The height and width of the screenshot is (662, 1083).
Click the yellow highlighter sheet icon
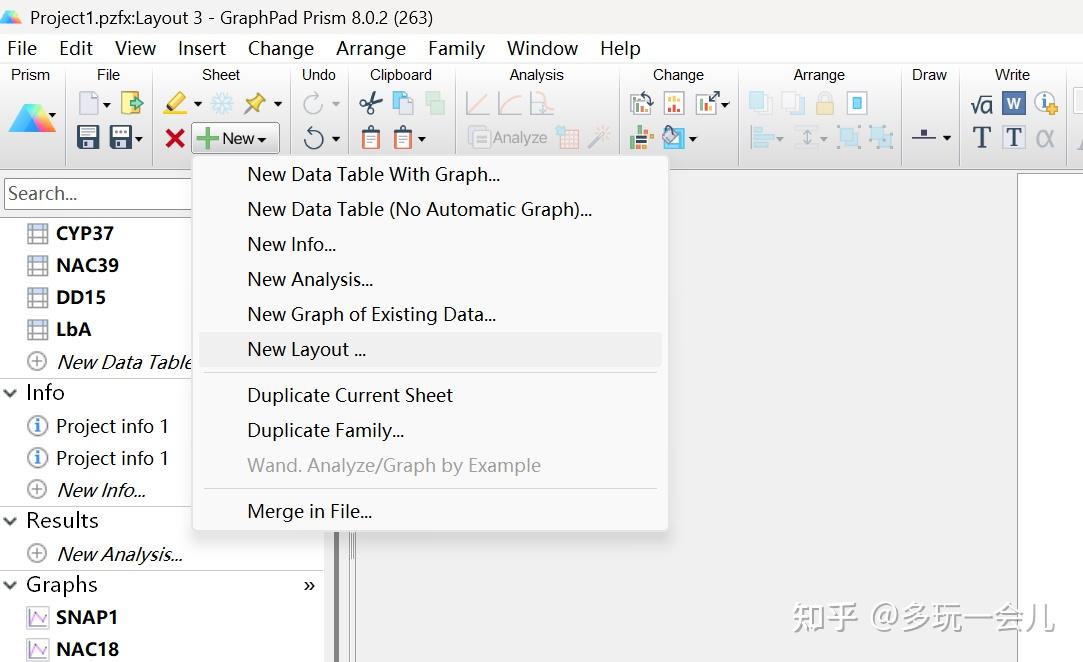pyautogui.click(x=175, y=104)
